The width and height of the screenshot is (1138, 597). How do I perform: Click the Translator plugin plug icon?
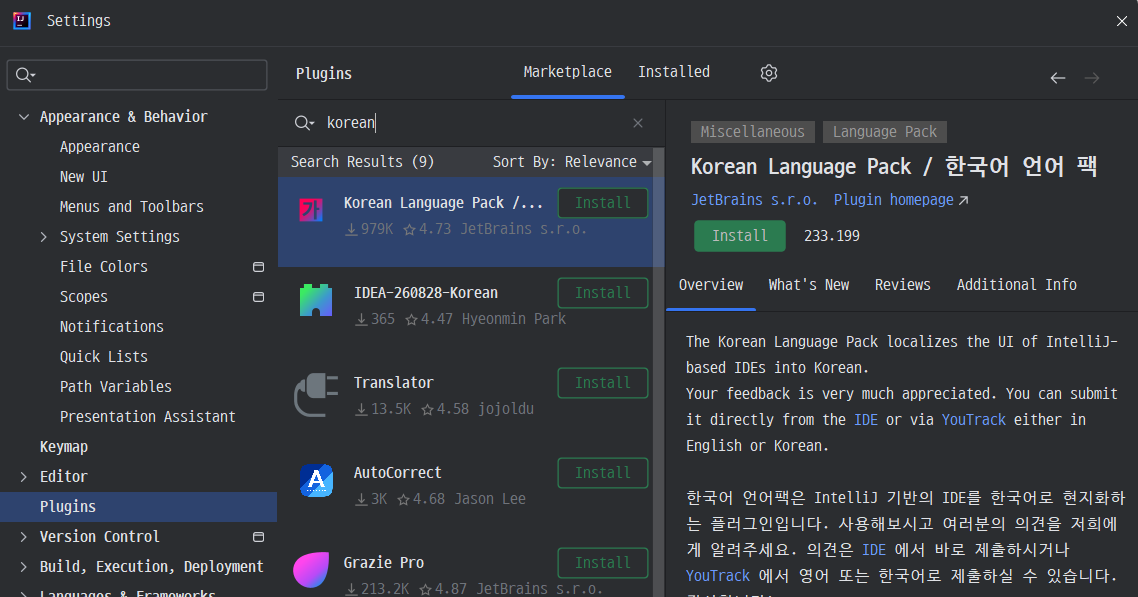coord(316,395)
